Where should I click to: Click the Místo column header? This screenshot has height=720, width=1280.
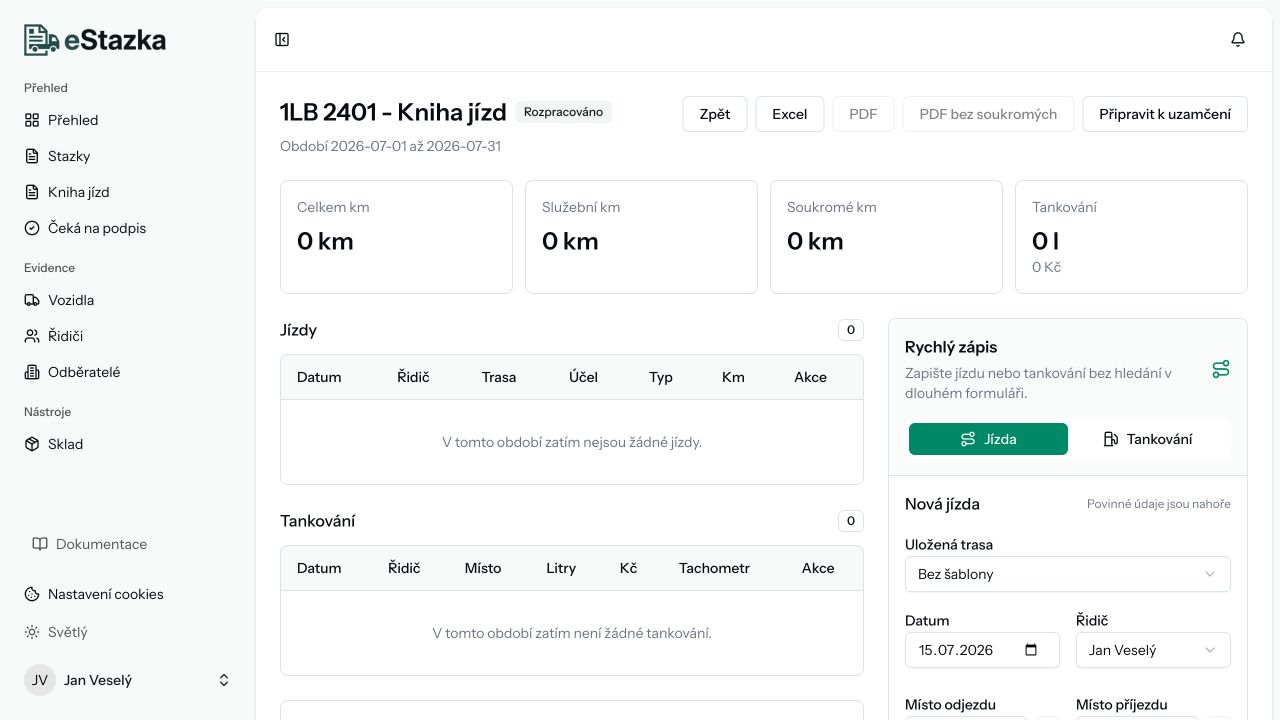click(x=483, y=568)
